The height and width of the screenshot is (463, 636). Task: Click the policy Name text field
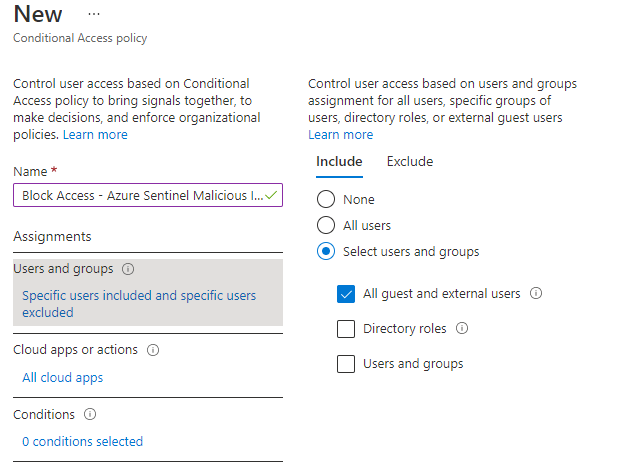140,195
